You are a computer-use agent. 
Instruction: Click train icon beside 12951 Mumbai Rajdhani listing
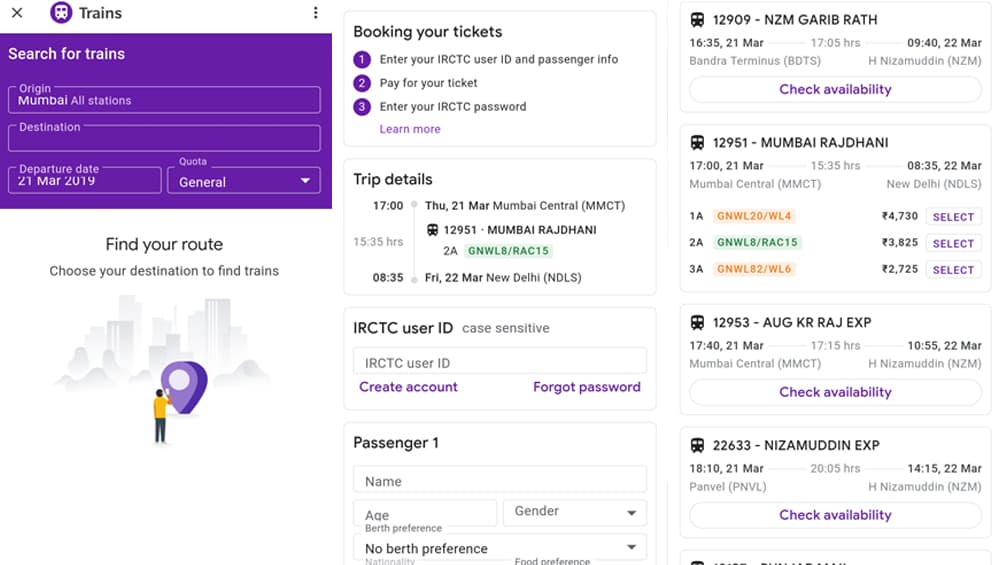[x=697, y=143]
